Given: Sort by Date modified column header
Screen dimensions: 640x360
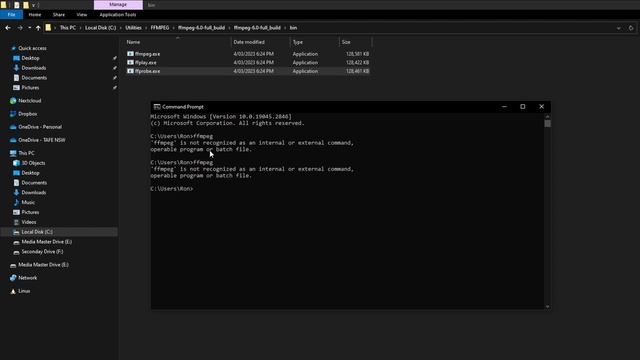Looking at the screenshot, I should coord(249,42).
